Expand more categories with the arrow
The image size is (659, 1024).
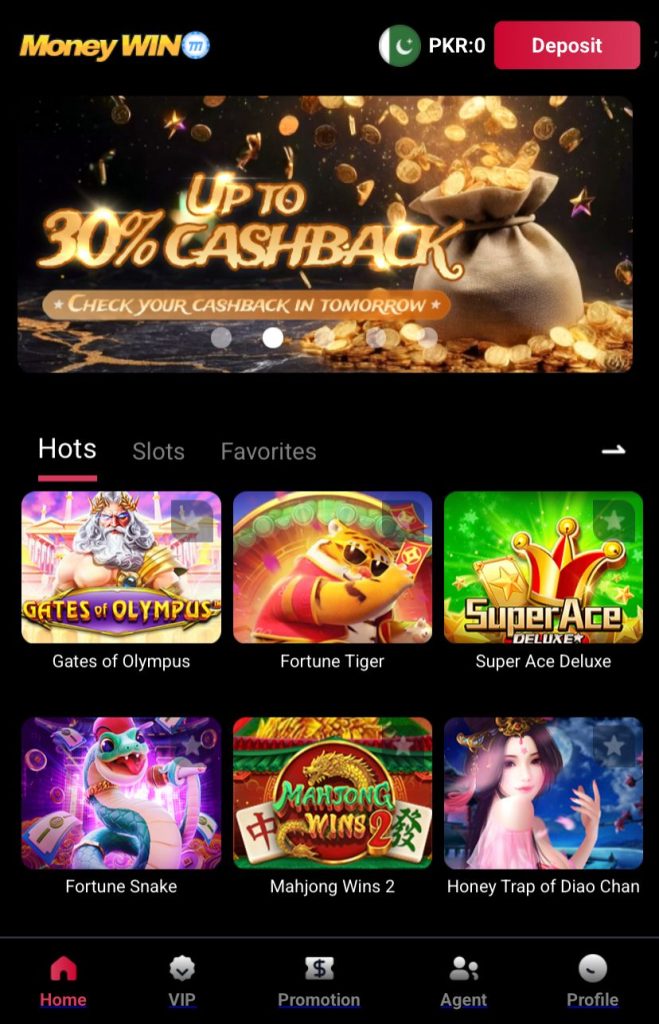pyautogui.click(x=613, y=450)
